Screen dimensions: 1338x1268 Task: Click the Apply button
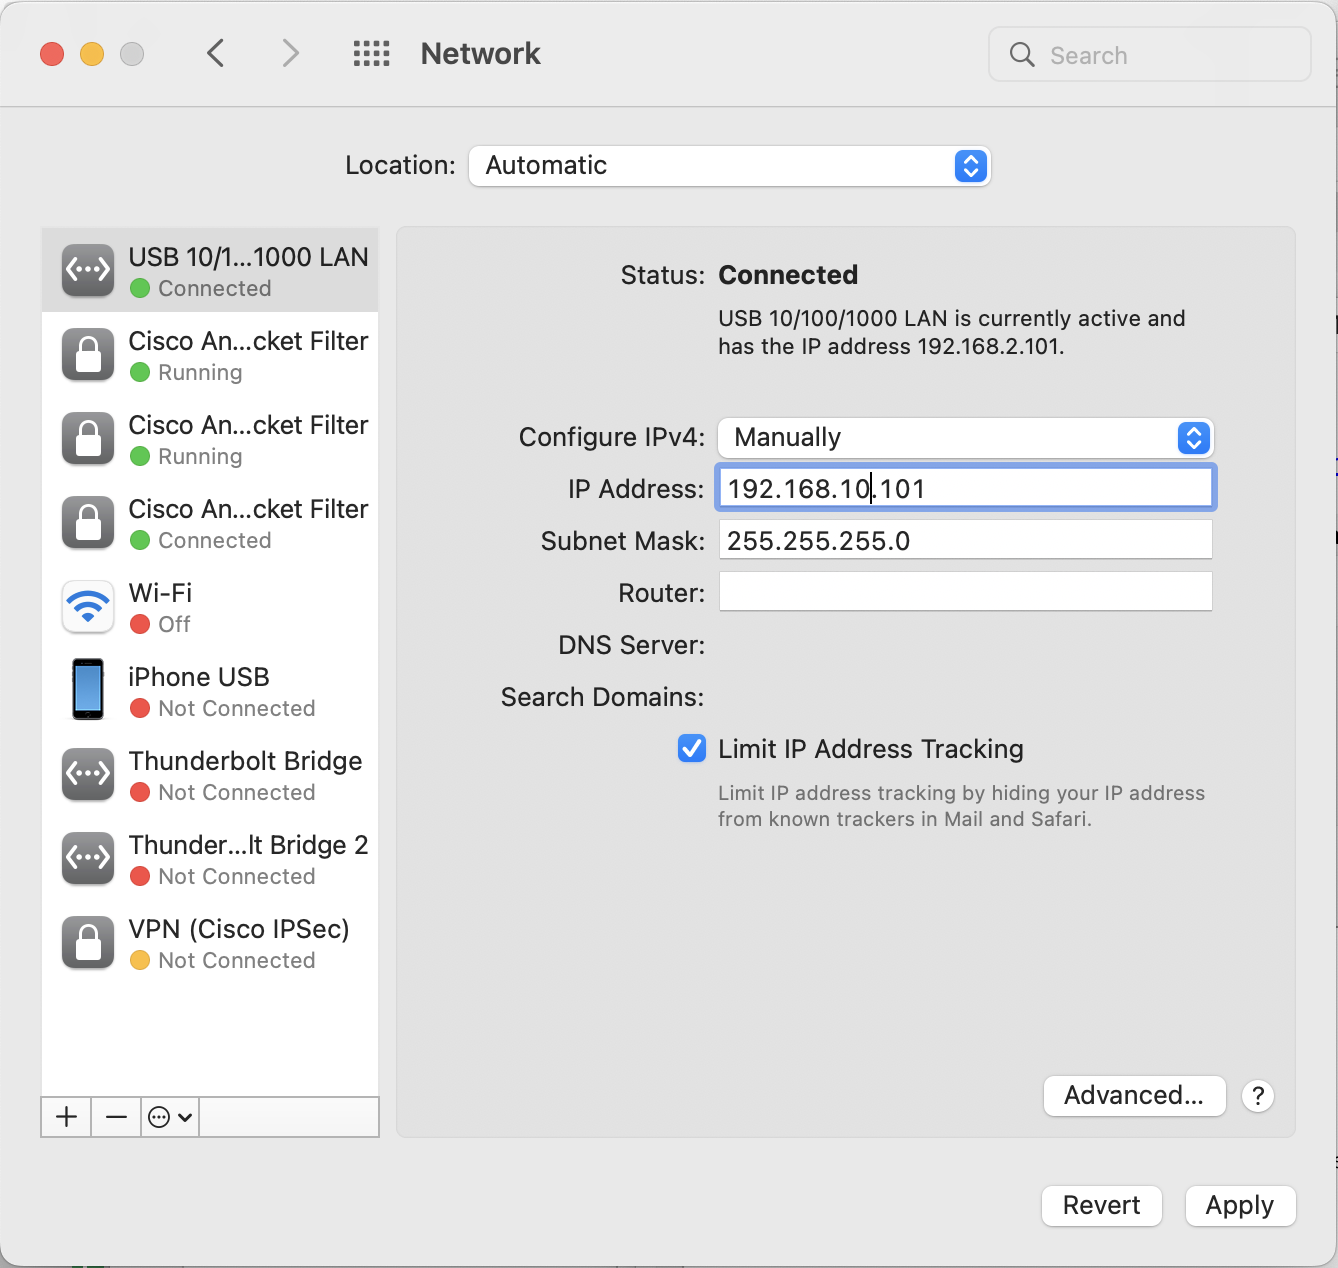pyautogui.click(x=1239, y=1206)
